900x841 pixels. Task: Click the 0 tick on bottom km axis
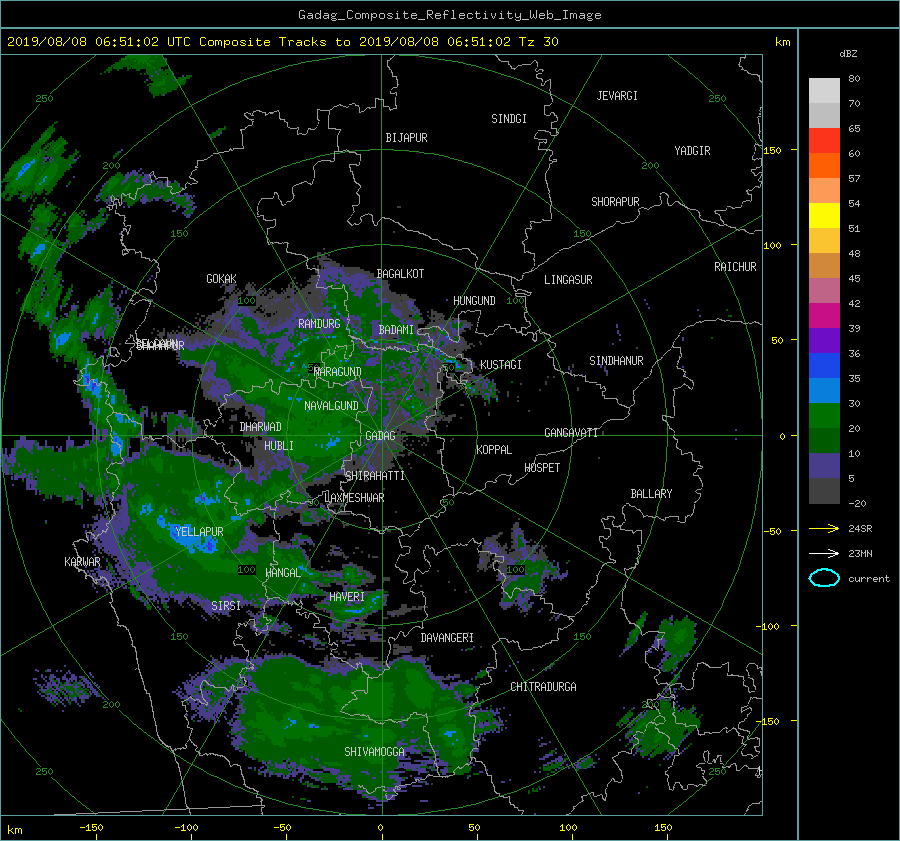[x=380, y=828]
